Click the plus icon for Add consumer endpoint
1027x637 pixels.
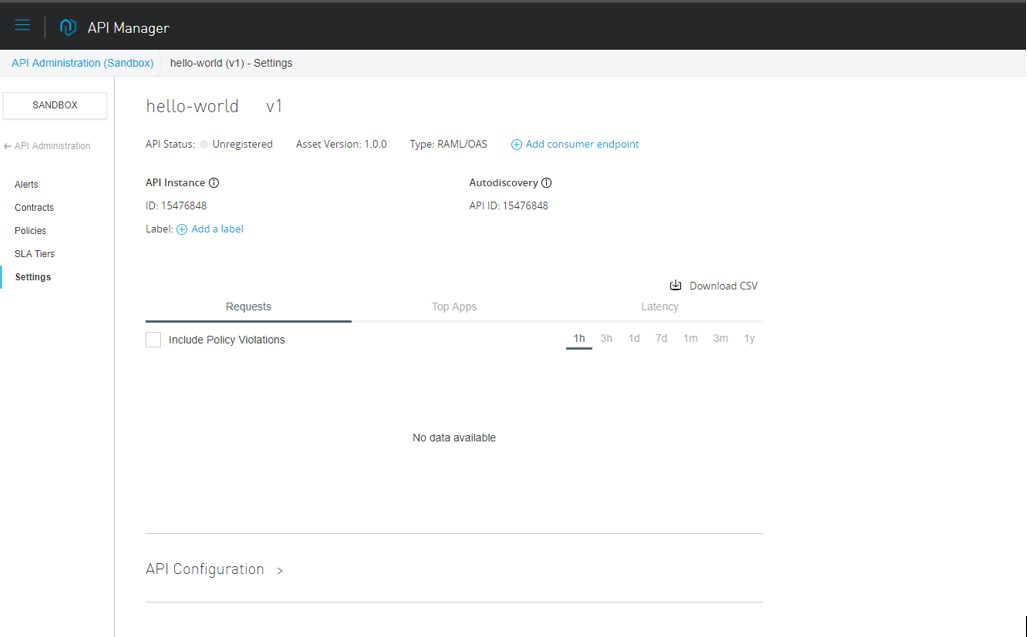tap(516, 145)
